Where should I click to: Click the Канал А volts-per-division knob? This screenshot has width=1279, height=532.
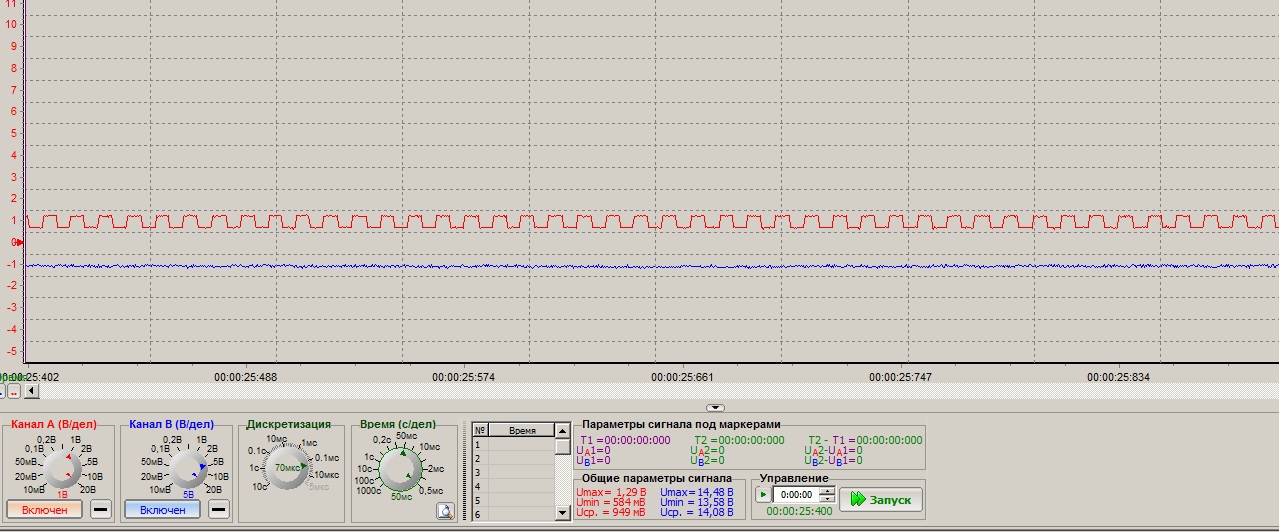62,468
